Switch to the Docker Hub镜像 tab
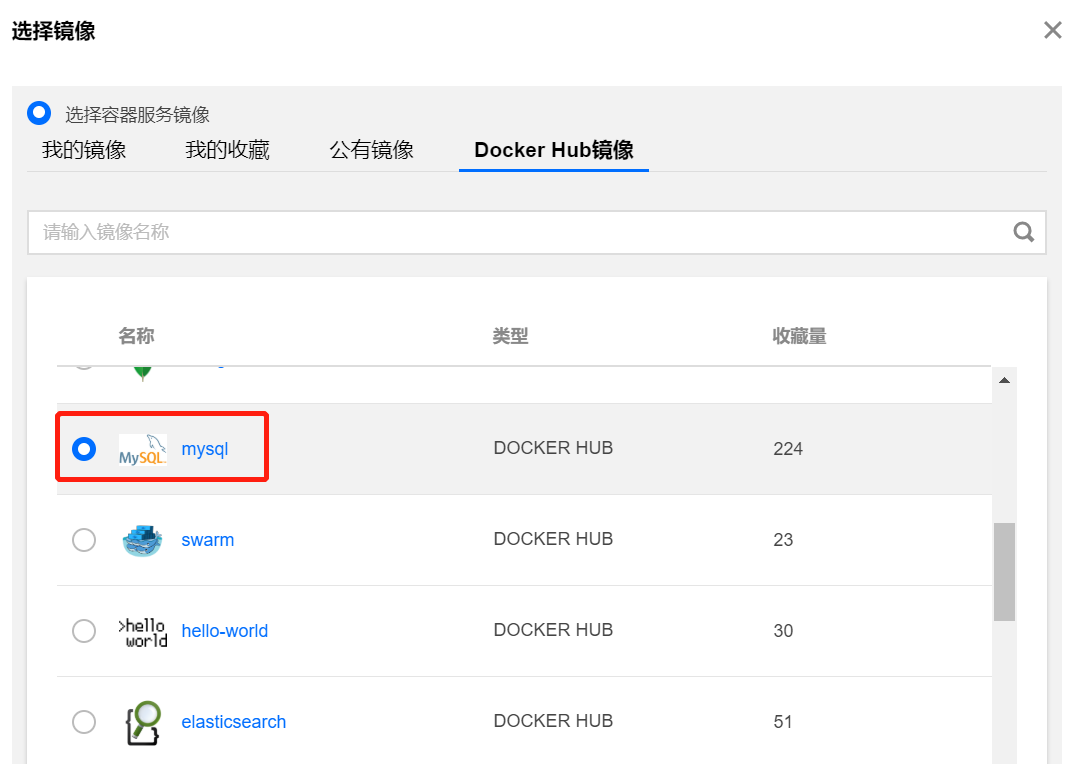 pyautogui.click(x=554, y=150)
